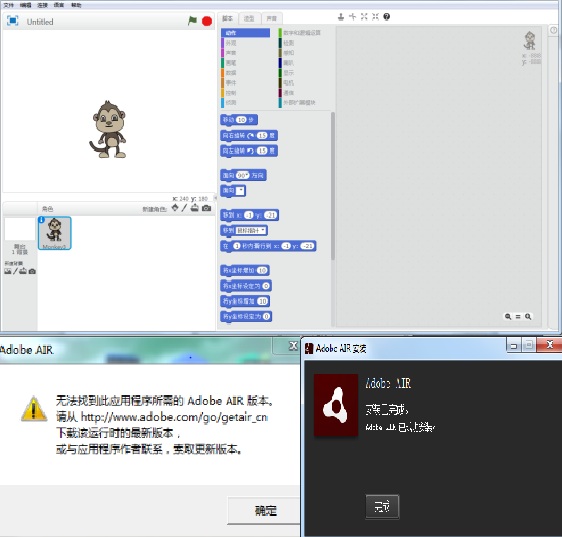Open the 编辑 menu
The width and height of the screenshot is (562, 537).
pyautogui.click(x=25, y=5)
